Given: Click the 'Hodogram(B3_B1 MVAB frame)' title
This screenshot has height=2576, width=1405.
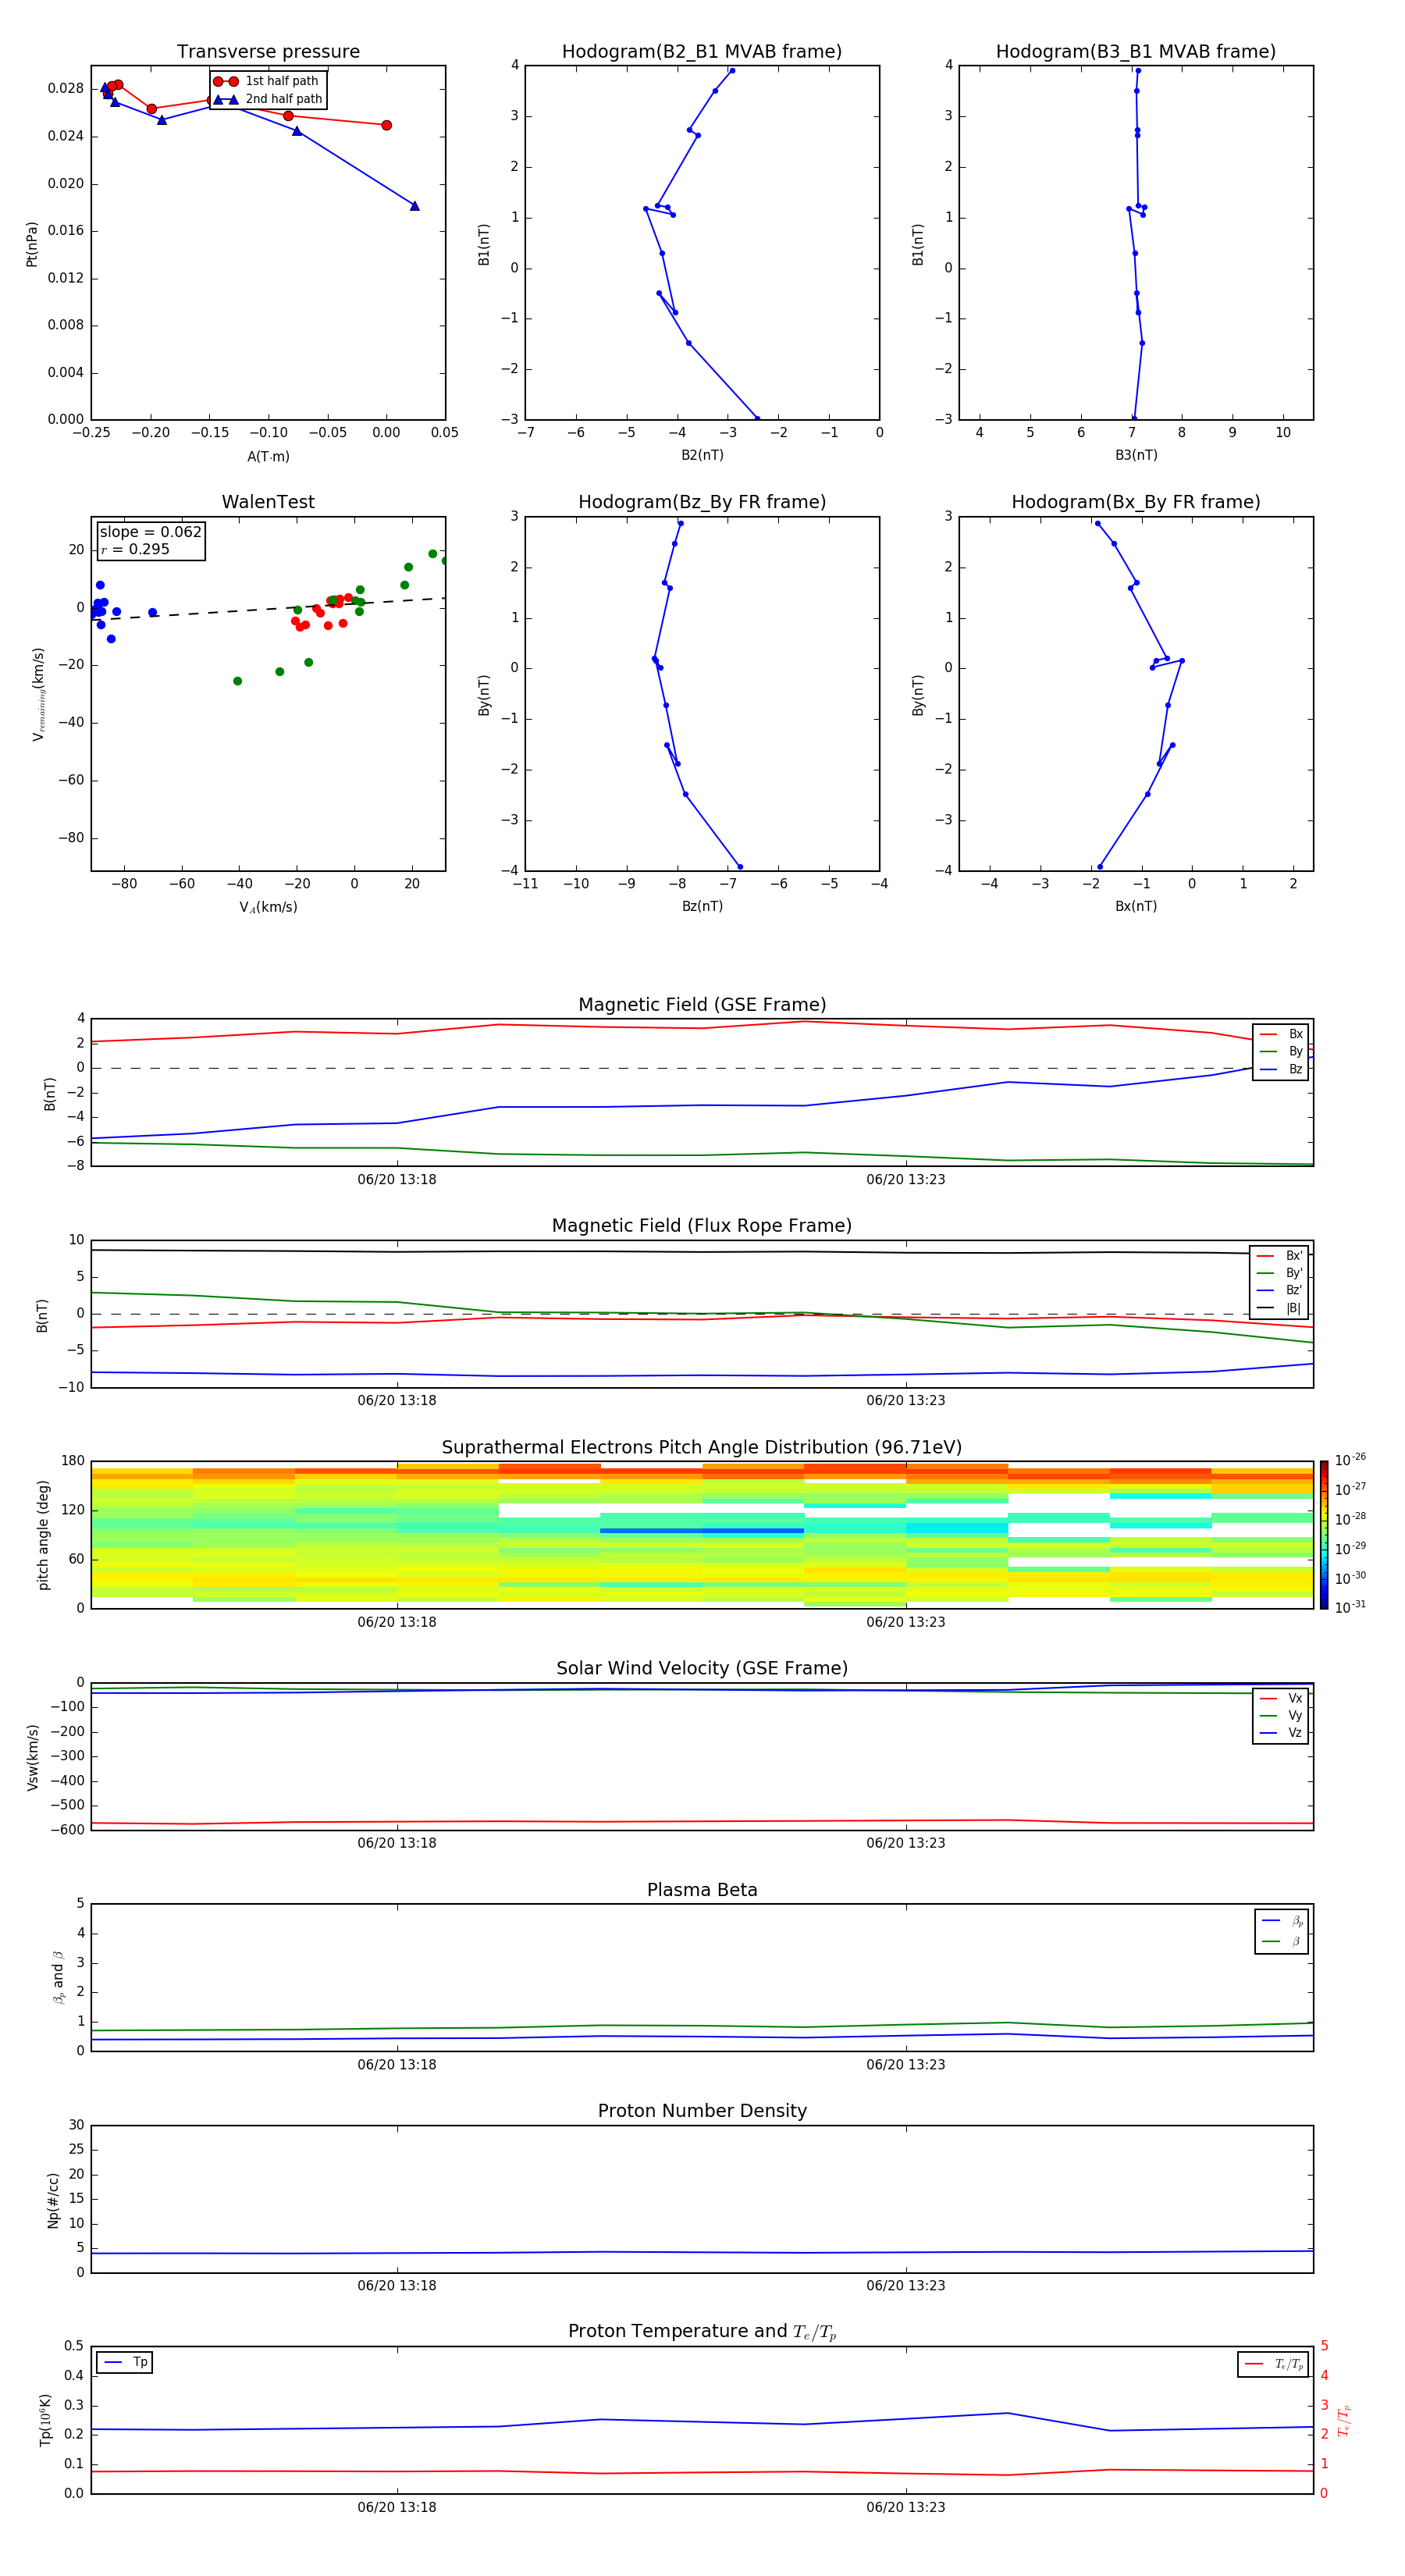Looking at the screenshot, I should [x=1136, y=52].
